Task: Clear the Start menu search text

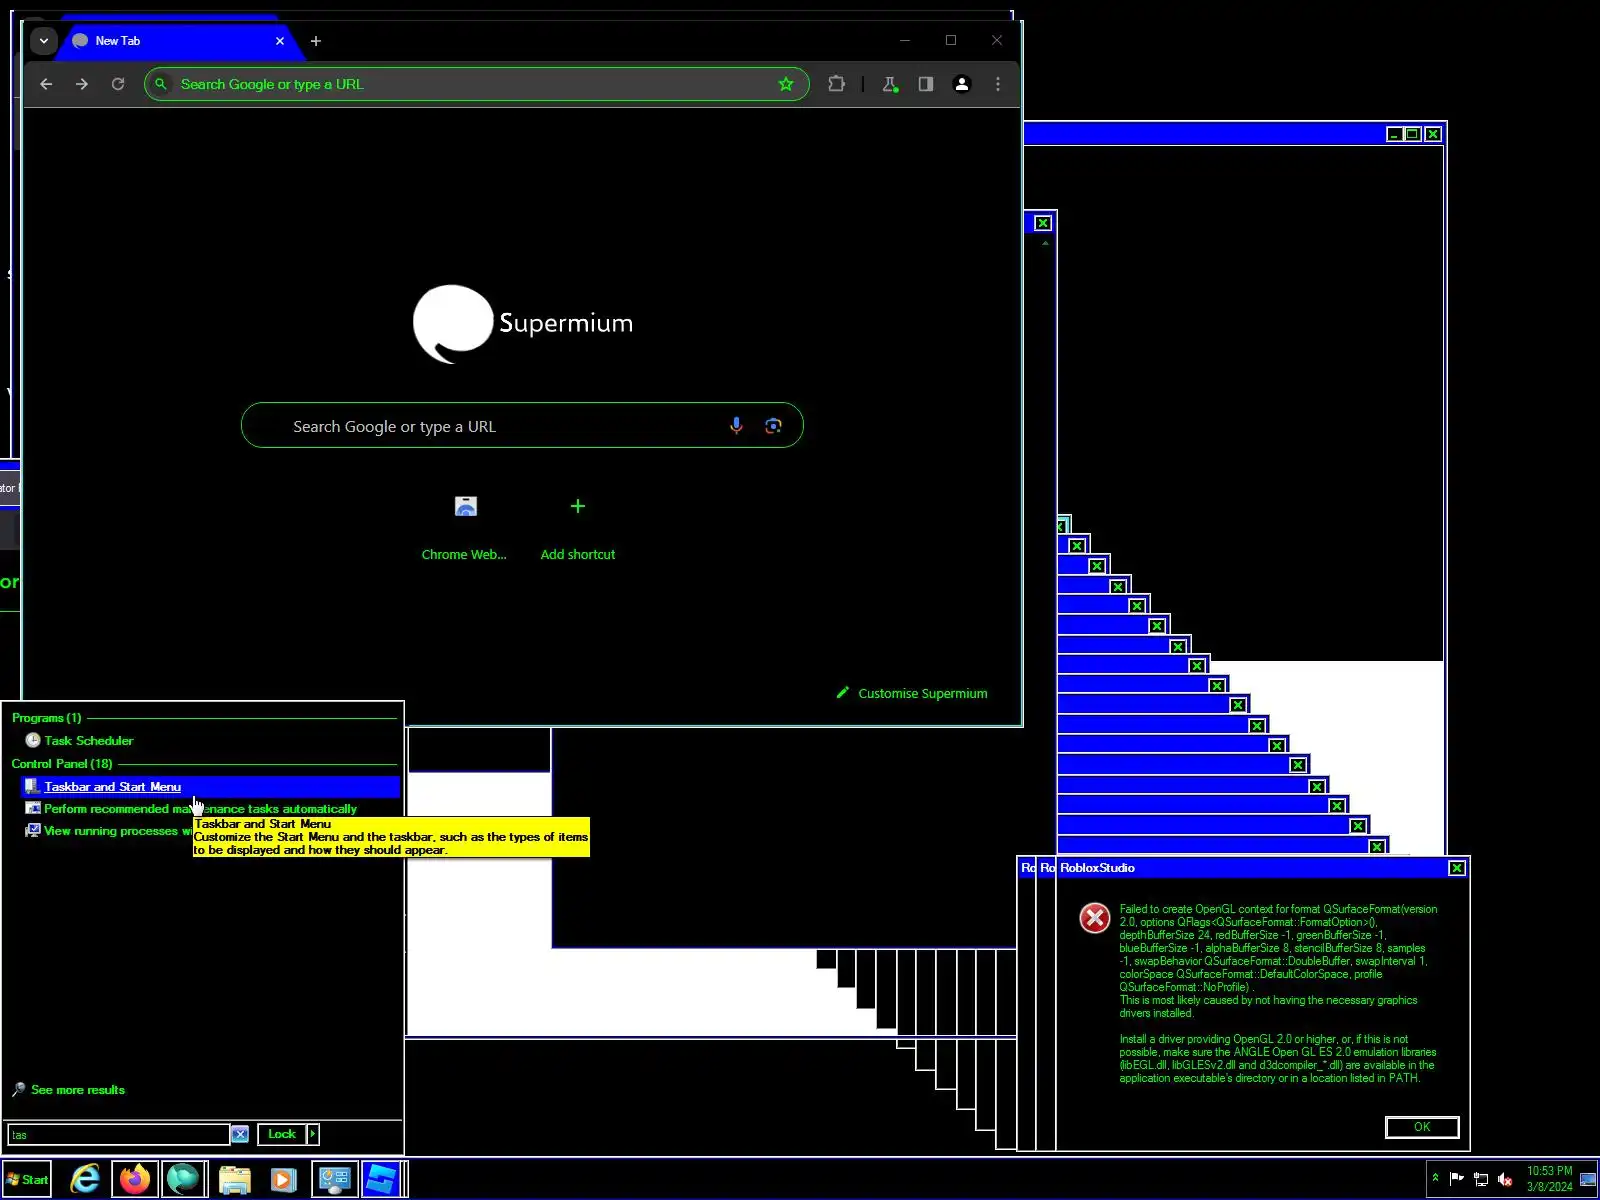Action: [240, 1134]
